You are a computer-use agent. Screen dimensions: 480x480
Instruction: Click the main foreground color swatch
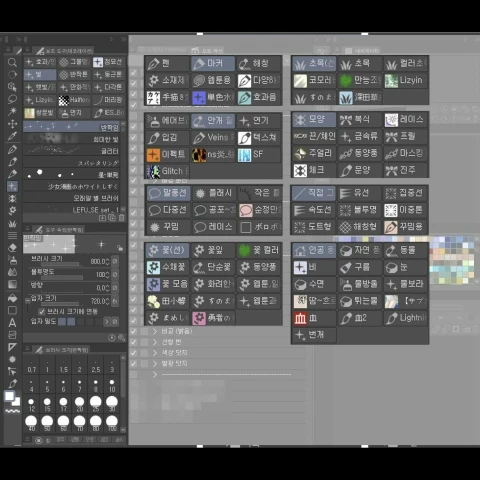9,396
